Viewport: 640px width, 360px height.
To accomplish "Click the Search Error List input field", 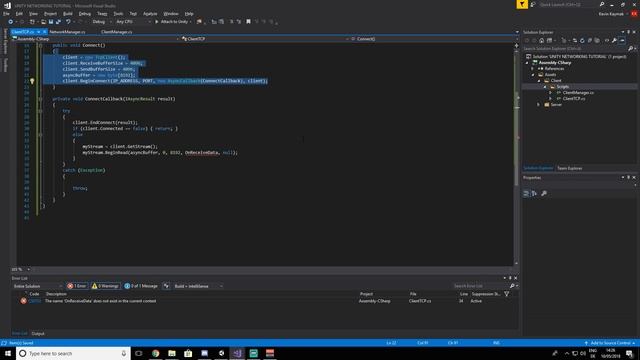I will 480,286.
